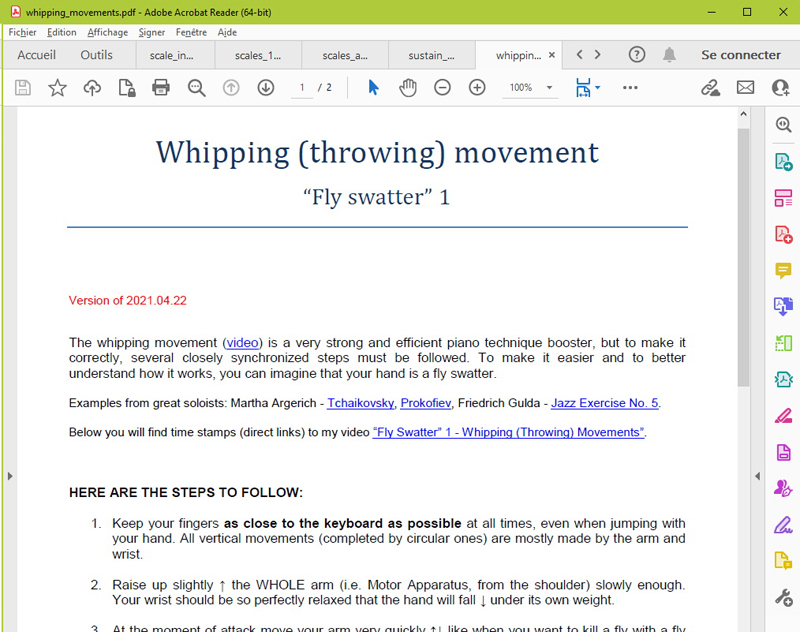Click the vertical document scrollbar
This screenshot has height=632, width=800.
pyautogui.click(x=743, y=260)
